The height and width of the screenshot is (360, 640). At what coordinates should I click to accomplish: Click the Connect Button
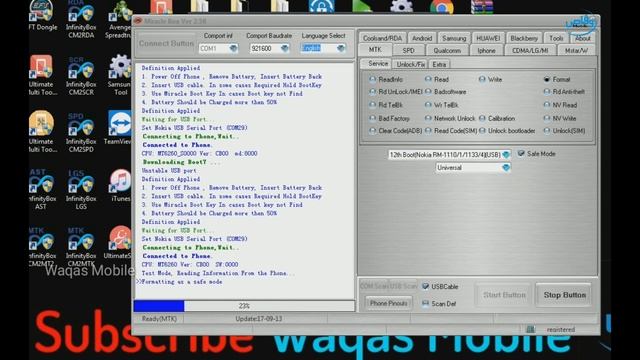pos(166,43)
